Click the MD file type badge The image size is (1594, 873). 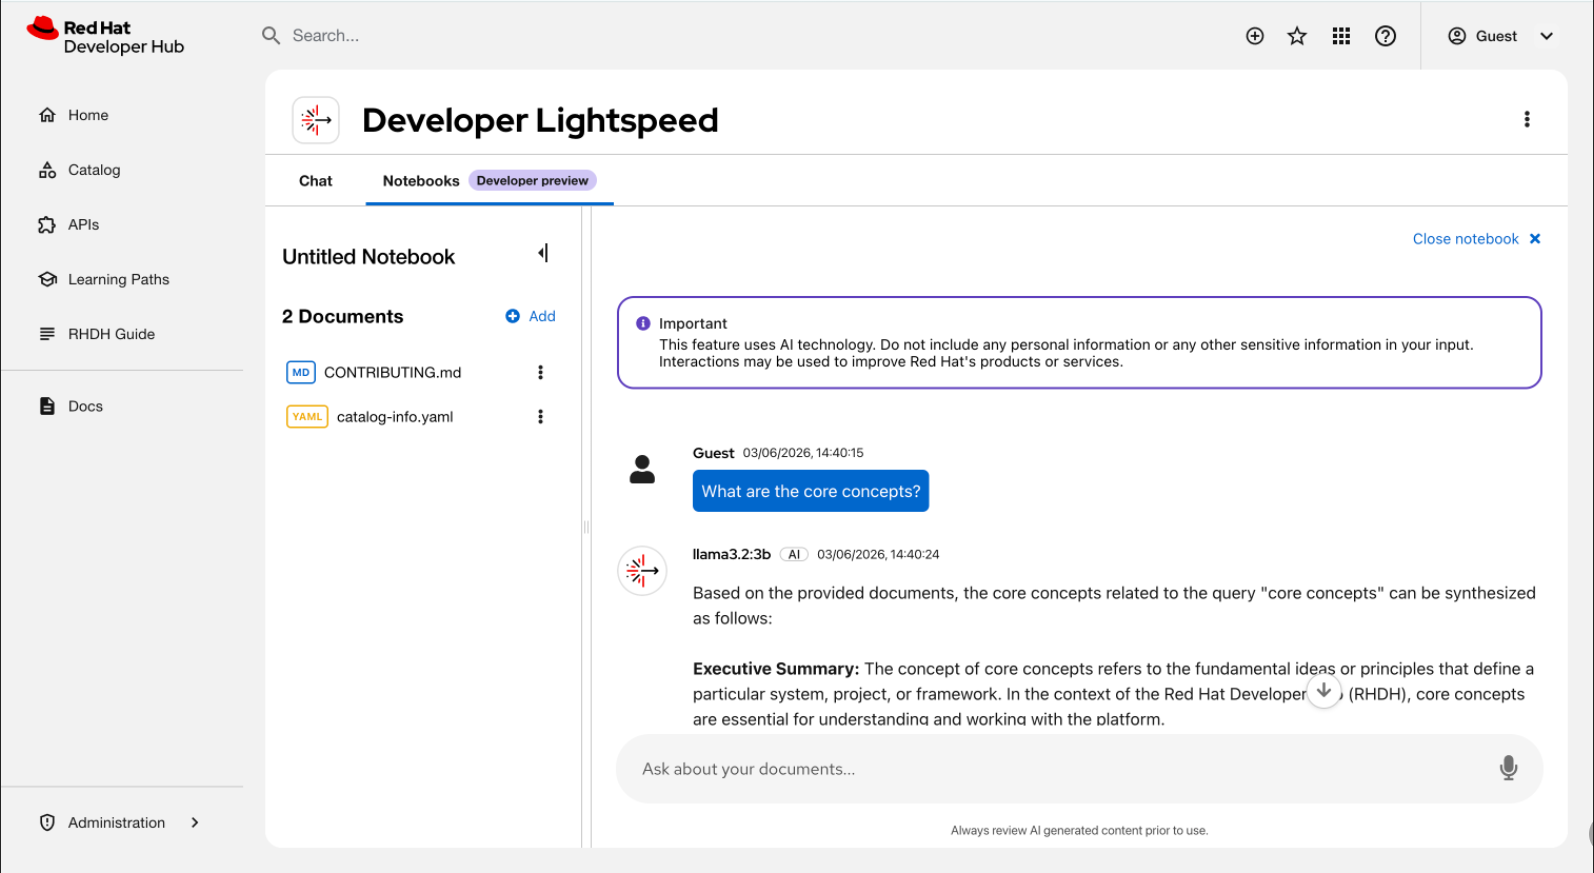click(301, 372)
